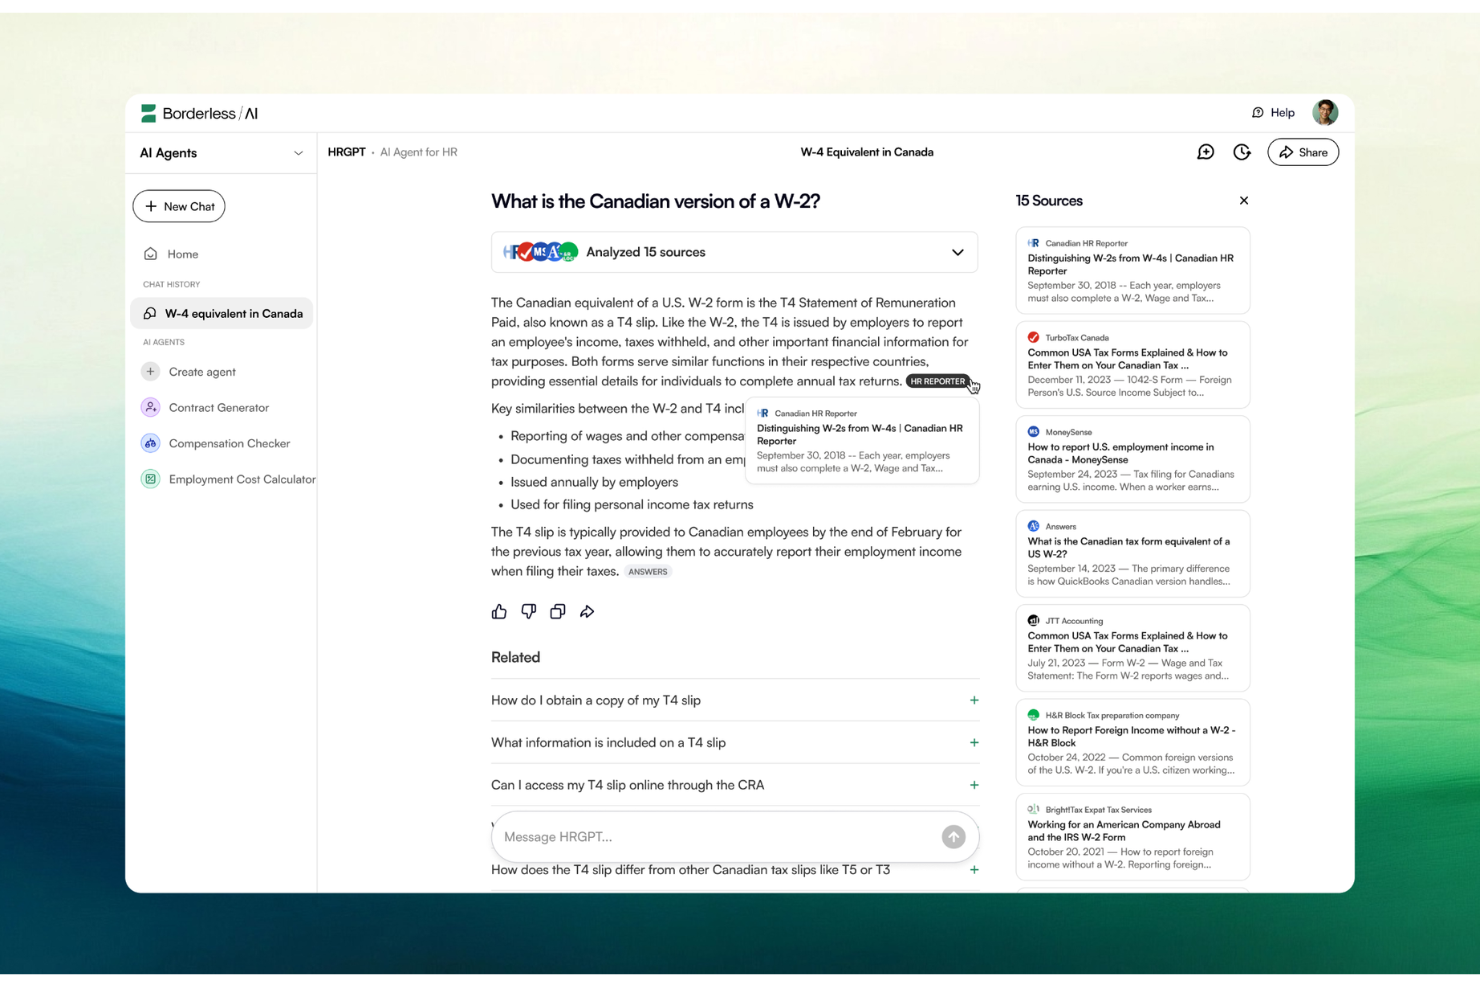Viewport: 1480px width, 987px height.
Task: Click 'What is the Canadian version of a W-2?' heading
Action: pyautogui.click(x=656, y=202)
